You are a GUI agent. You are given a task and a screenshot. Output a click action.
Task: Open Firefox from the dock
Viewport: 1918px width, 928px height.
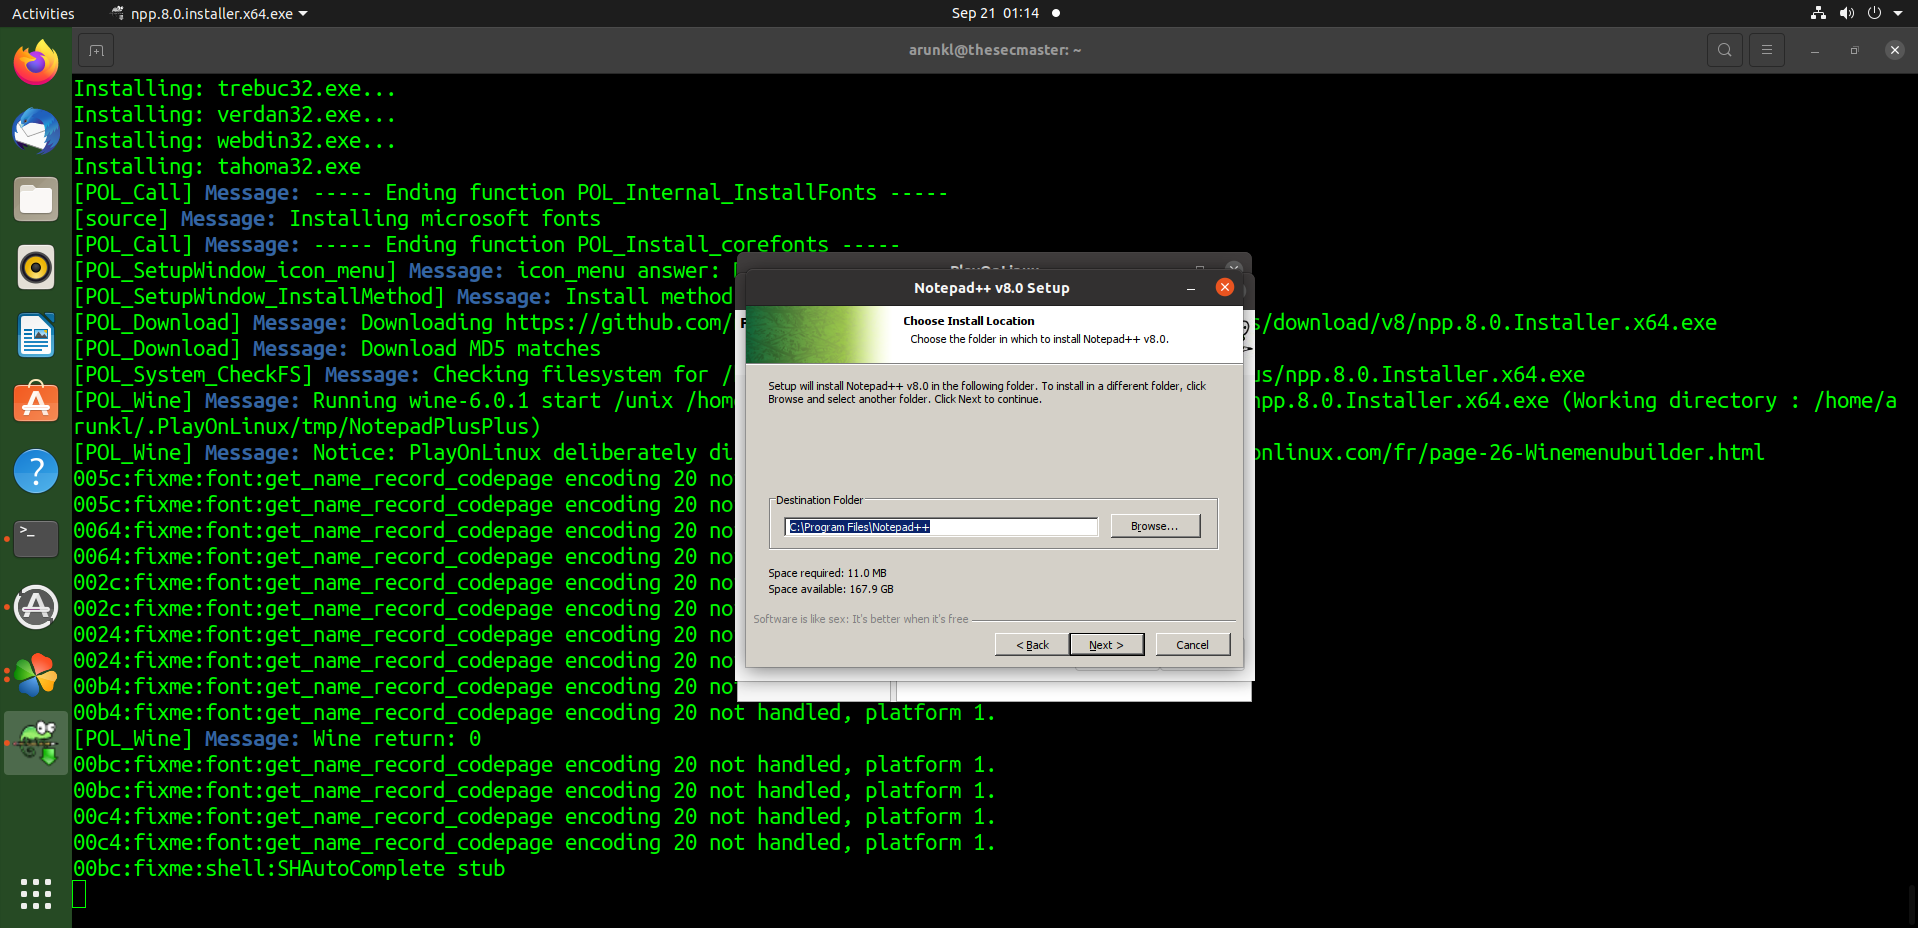coord(36,63)
